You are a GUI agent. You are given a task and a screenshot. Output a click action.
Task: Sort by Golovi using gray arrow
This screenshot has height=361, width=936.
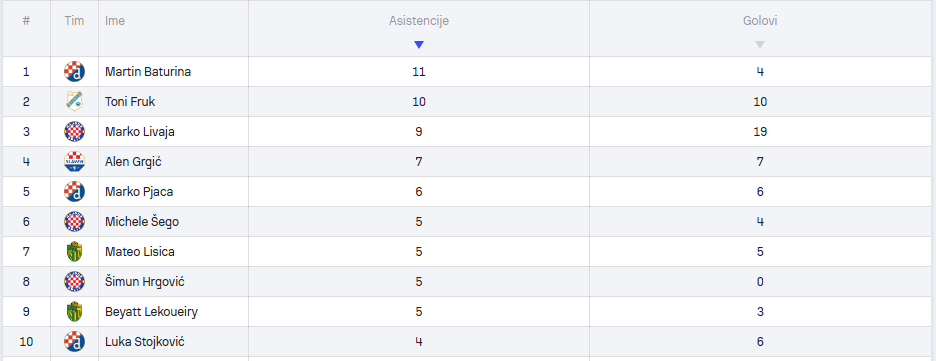pos(760,45)
